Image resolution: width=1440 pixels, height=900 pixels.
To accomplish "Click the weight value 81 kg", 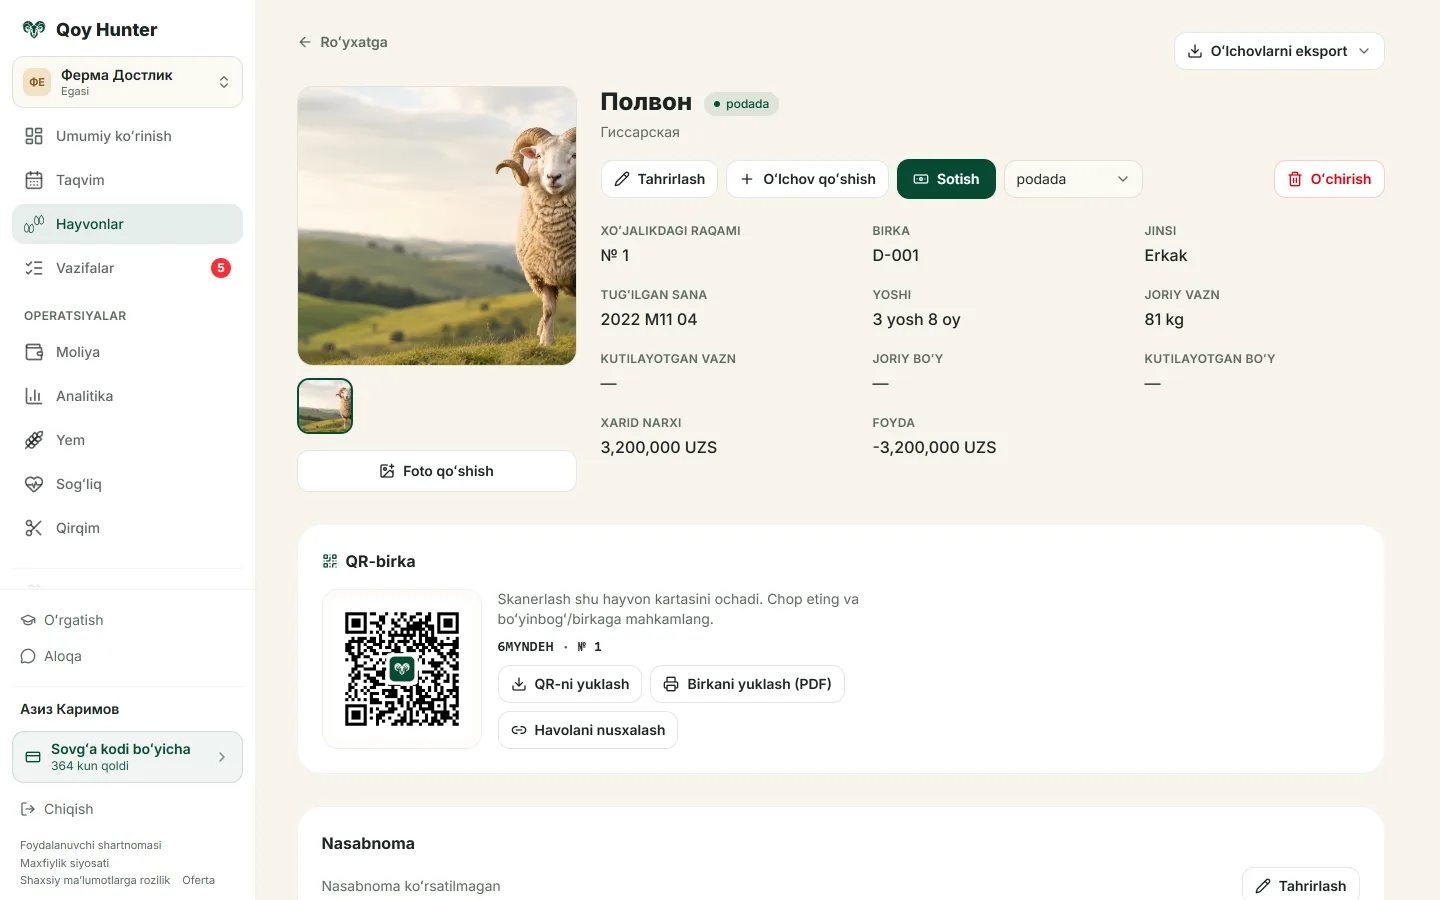I will click(x=1164, y=319).
